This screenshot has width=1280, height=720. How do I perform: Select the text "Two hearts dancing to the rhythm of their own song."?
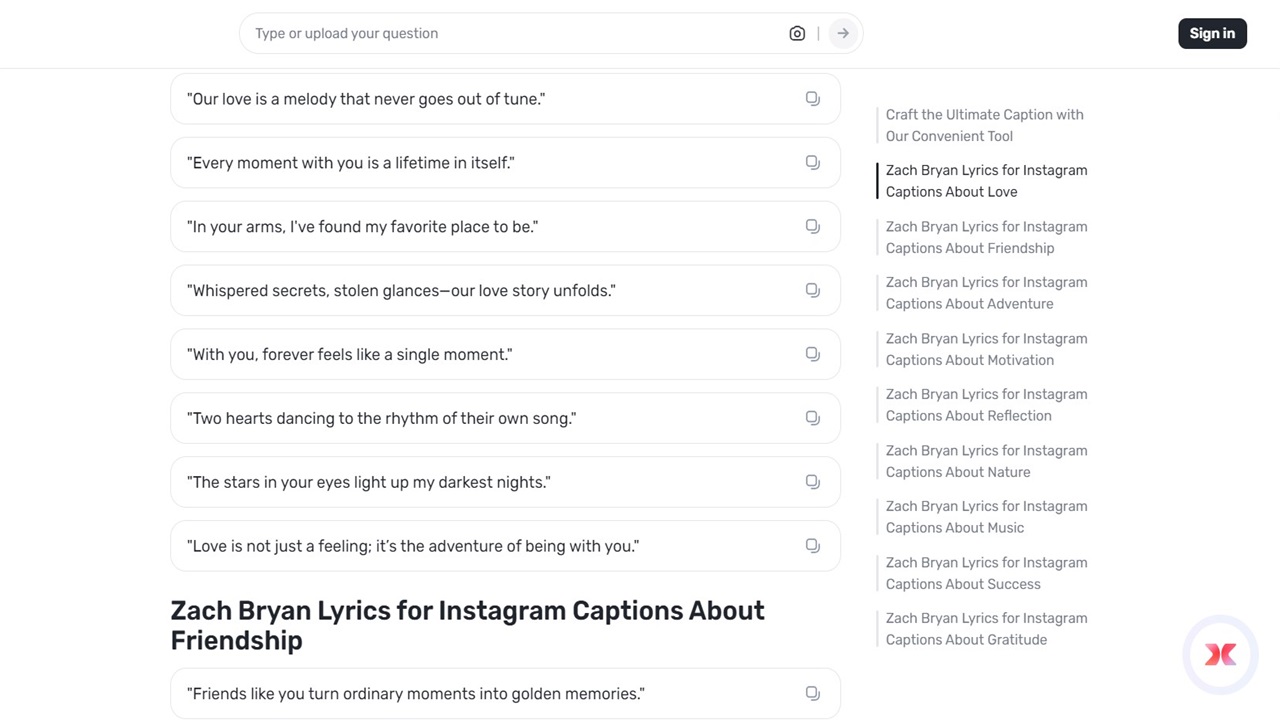coord(382,419)
